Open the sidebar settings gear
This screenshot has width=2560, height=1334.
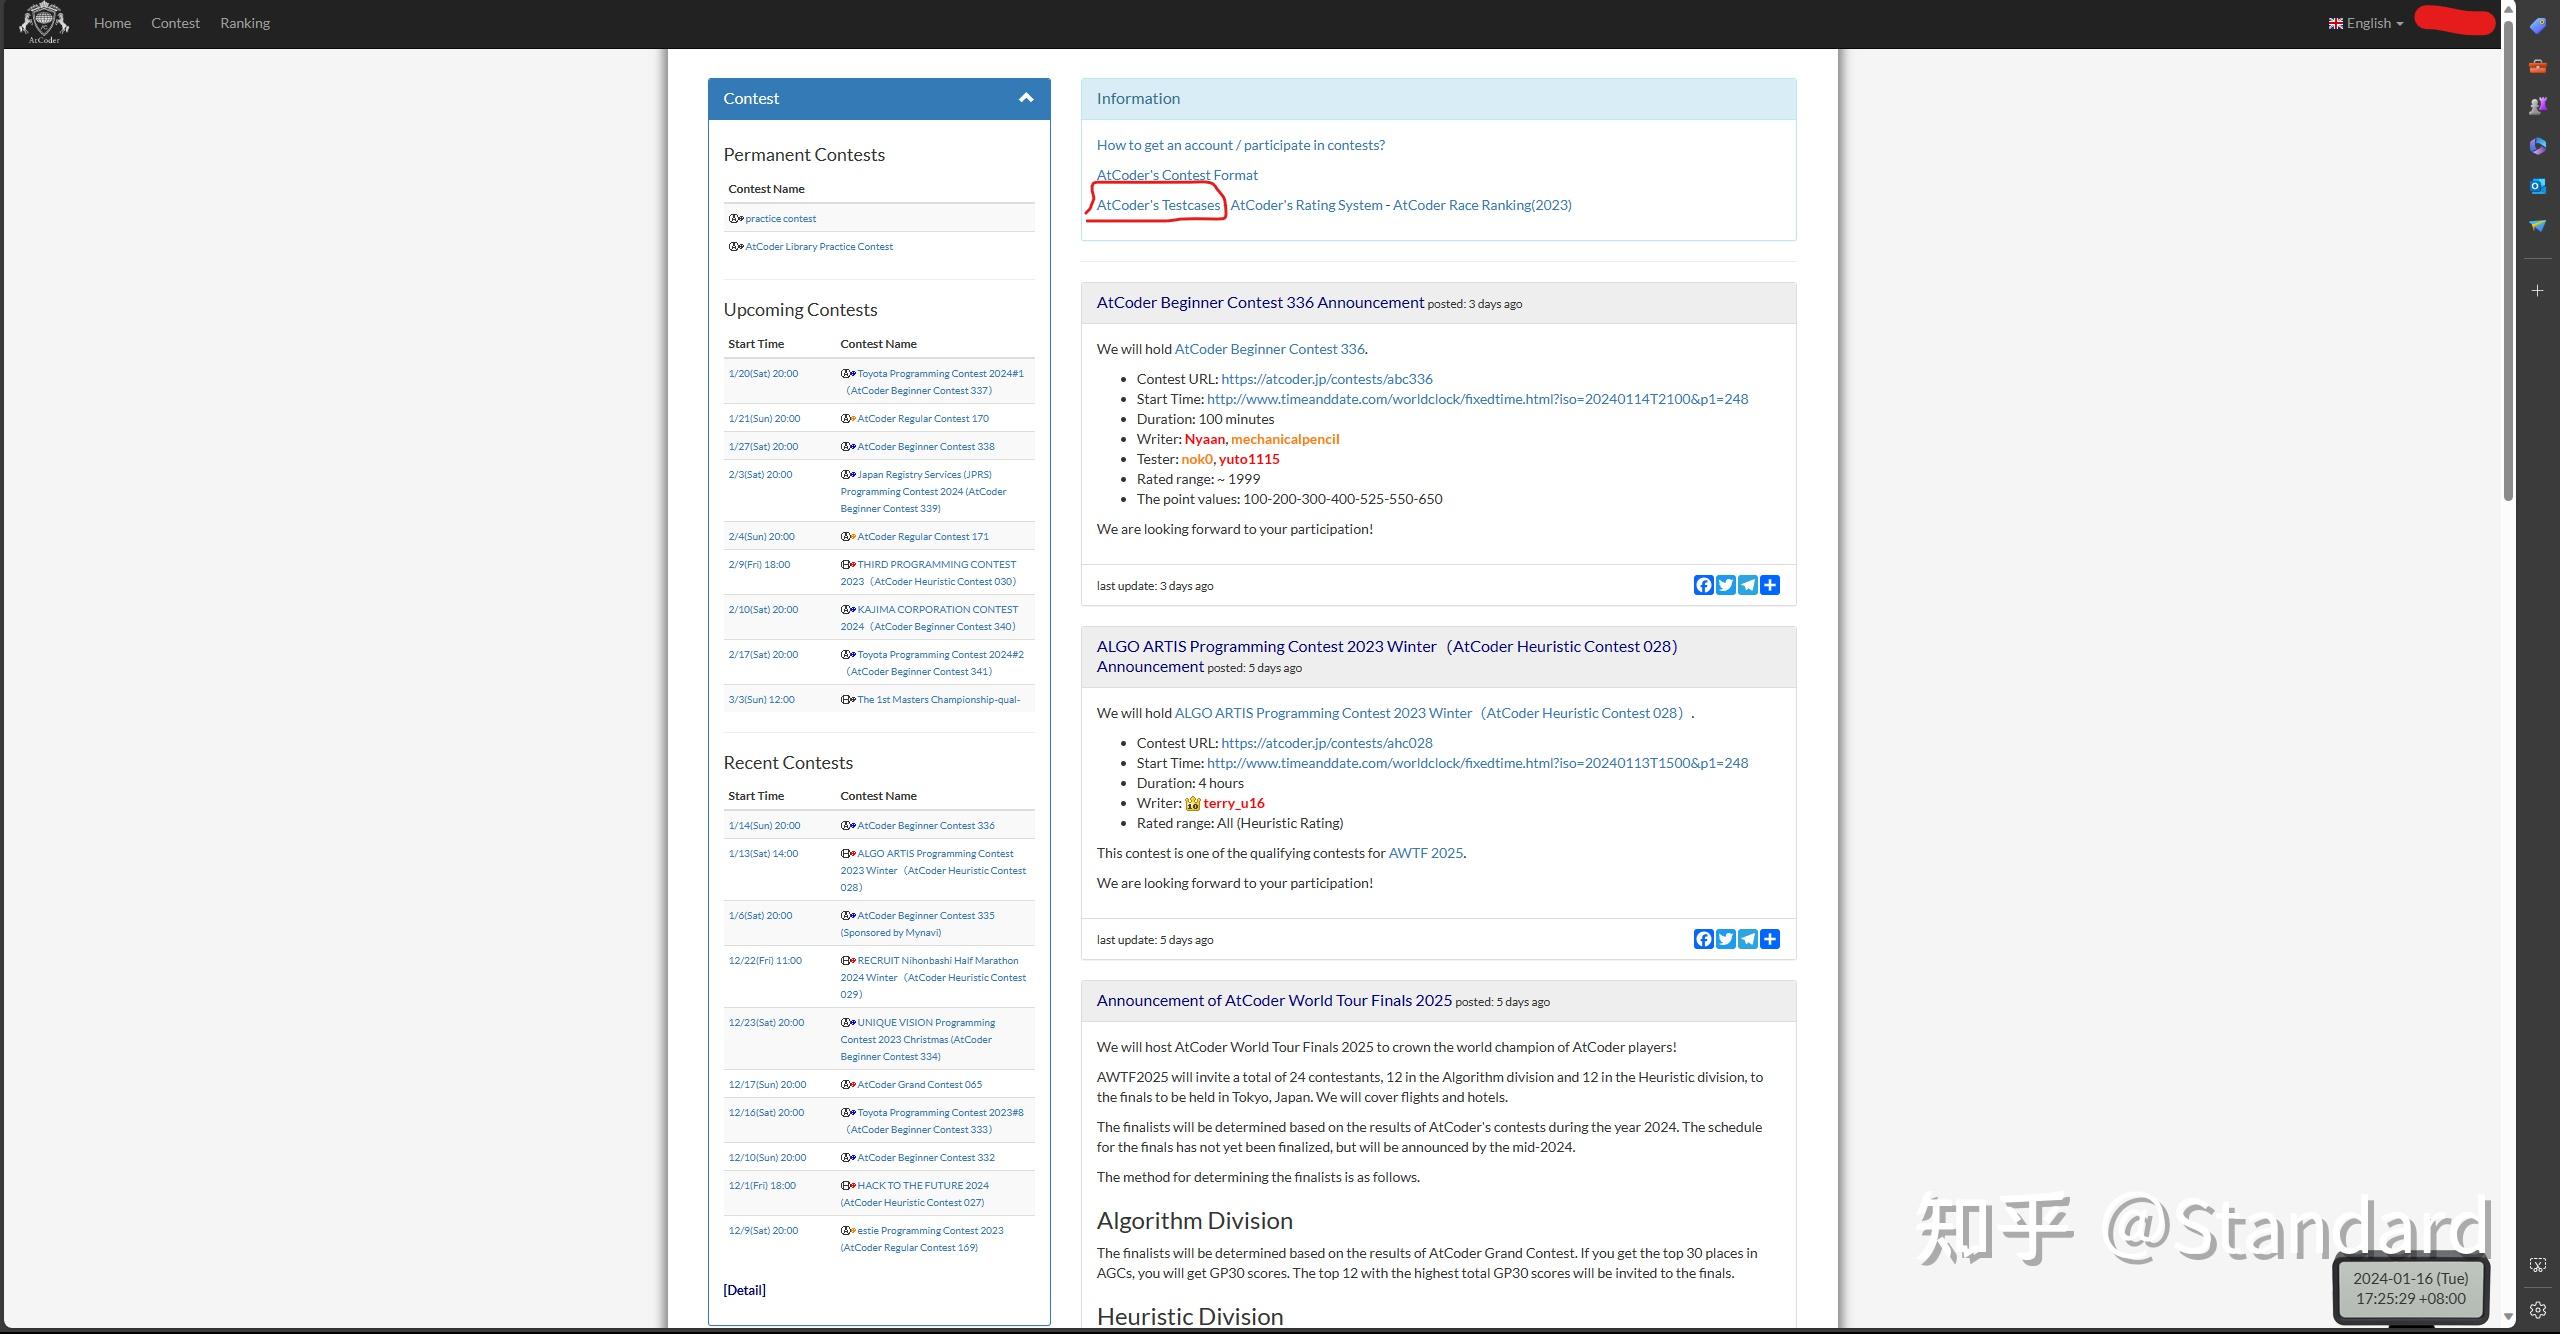coord(2537,1310)
